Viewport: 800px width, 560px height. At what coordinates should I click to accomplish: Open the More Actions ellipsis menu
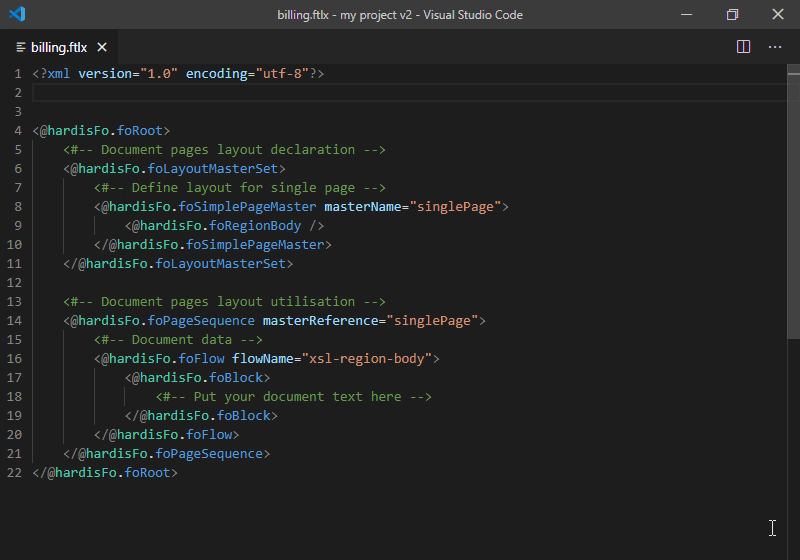[x=774, y=47]
